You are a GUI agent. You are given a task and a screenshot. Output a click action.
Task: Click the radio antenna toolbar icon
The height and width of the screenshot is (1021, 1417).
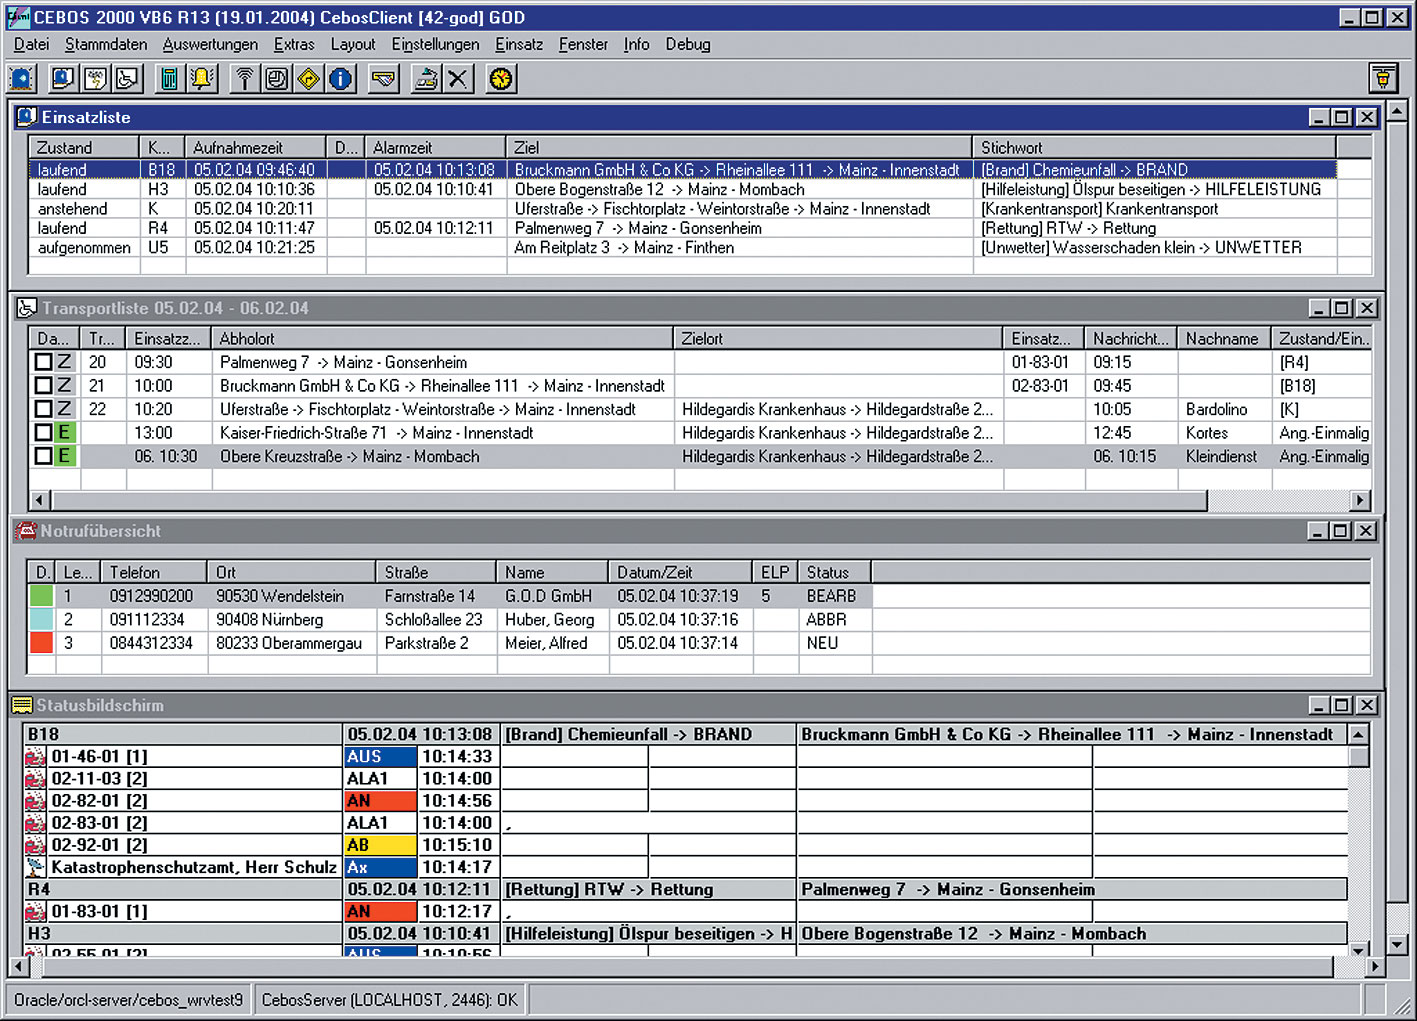244,78
